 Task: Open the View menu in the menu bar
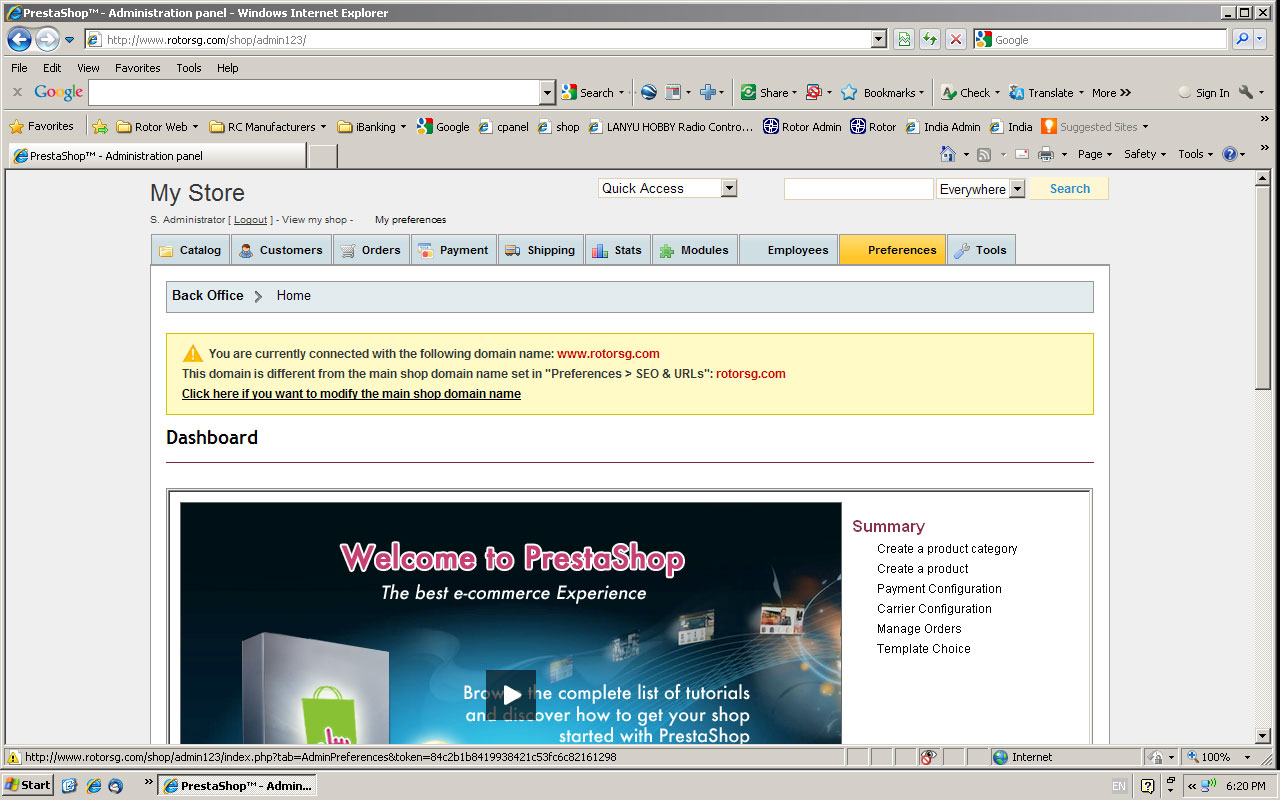[x=88, y=68]
